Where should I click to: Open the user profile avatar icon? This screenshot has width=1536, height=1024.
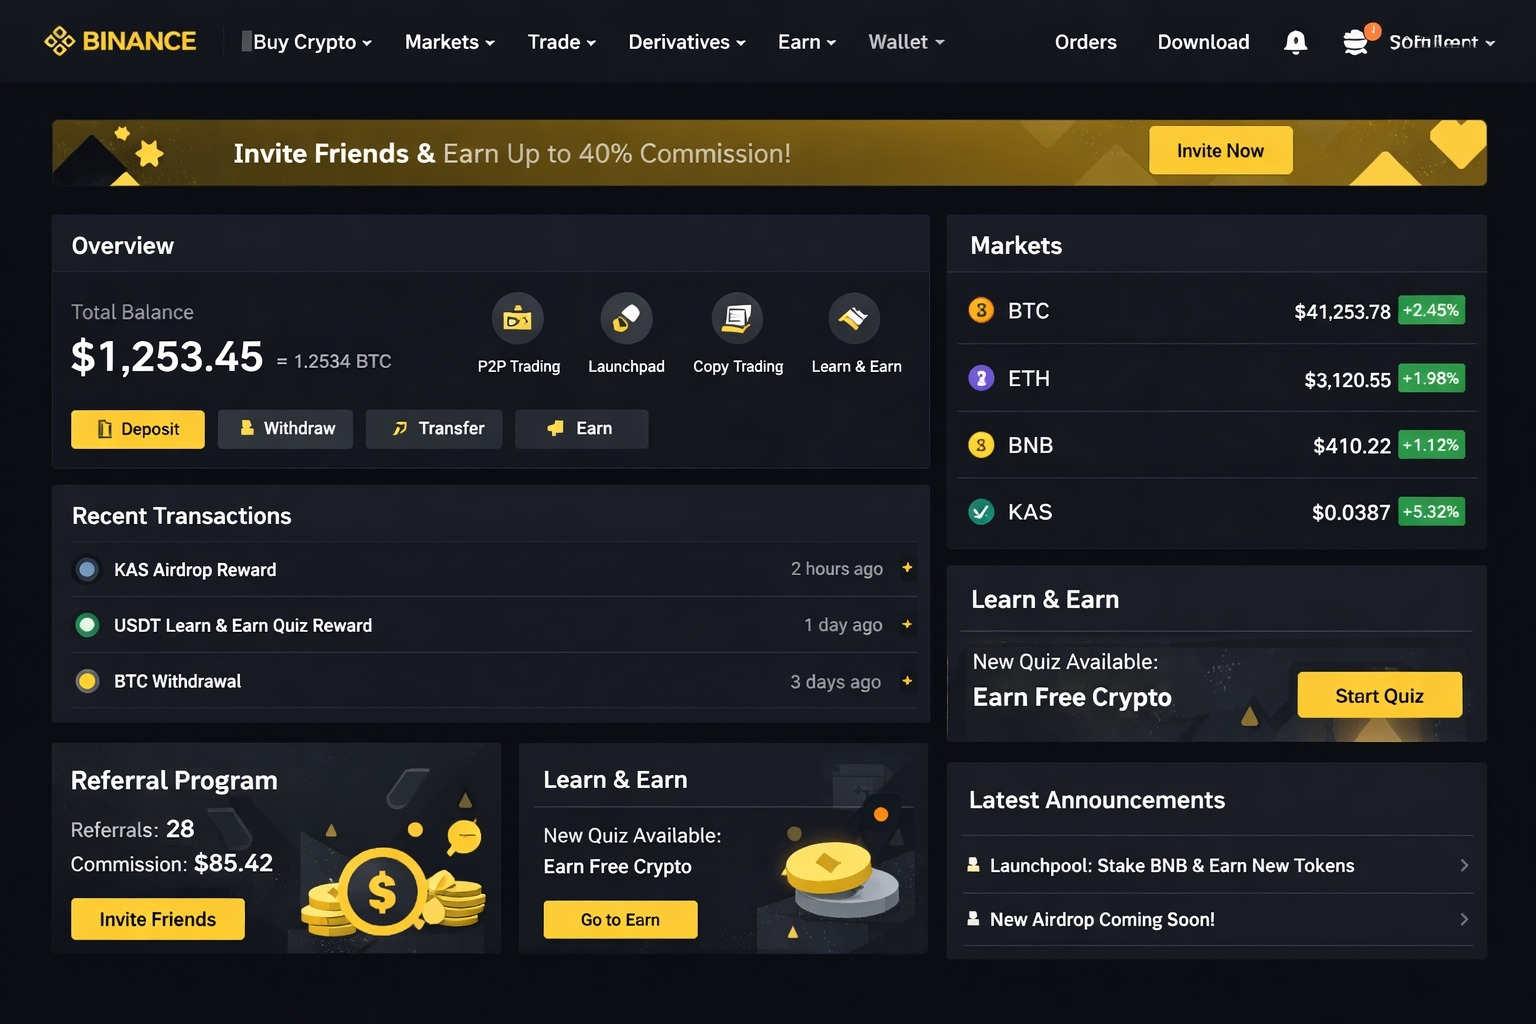click(x=1356, y=42)
